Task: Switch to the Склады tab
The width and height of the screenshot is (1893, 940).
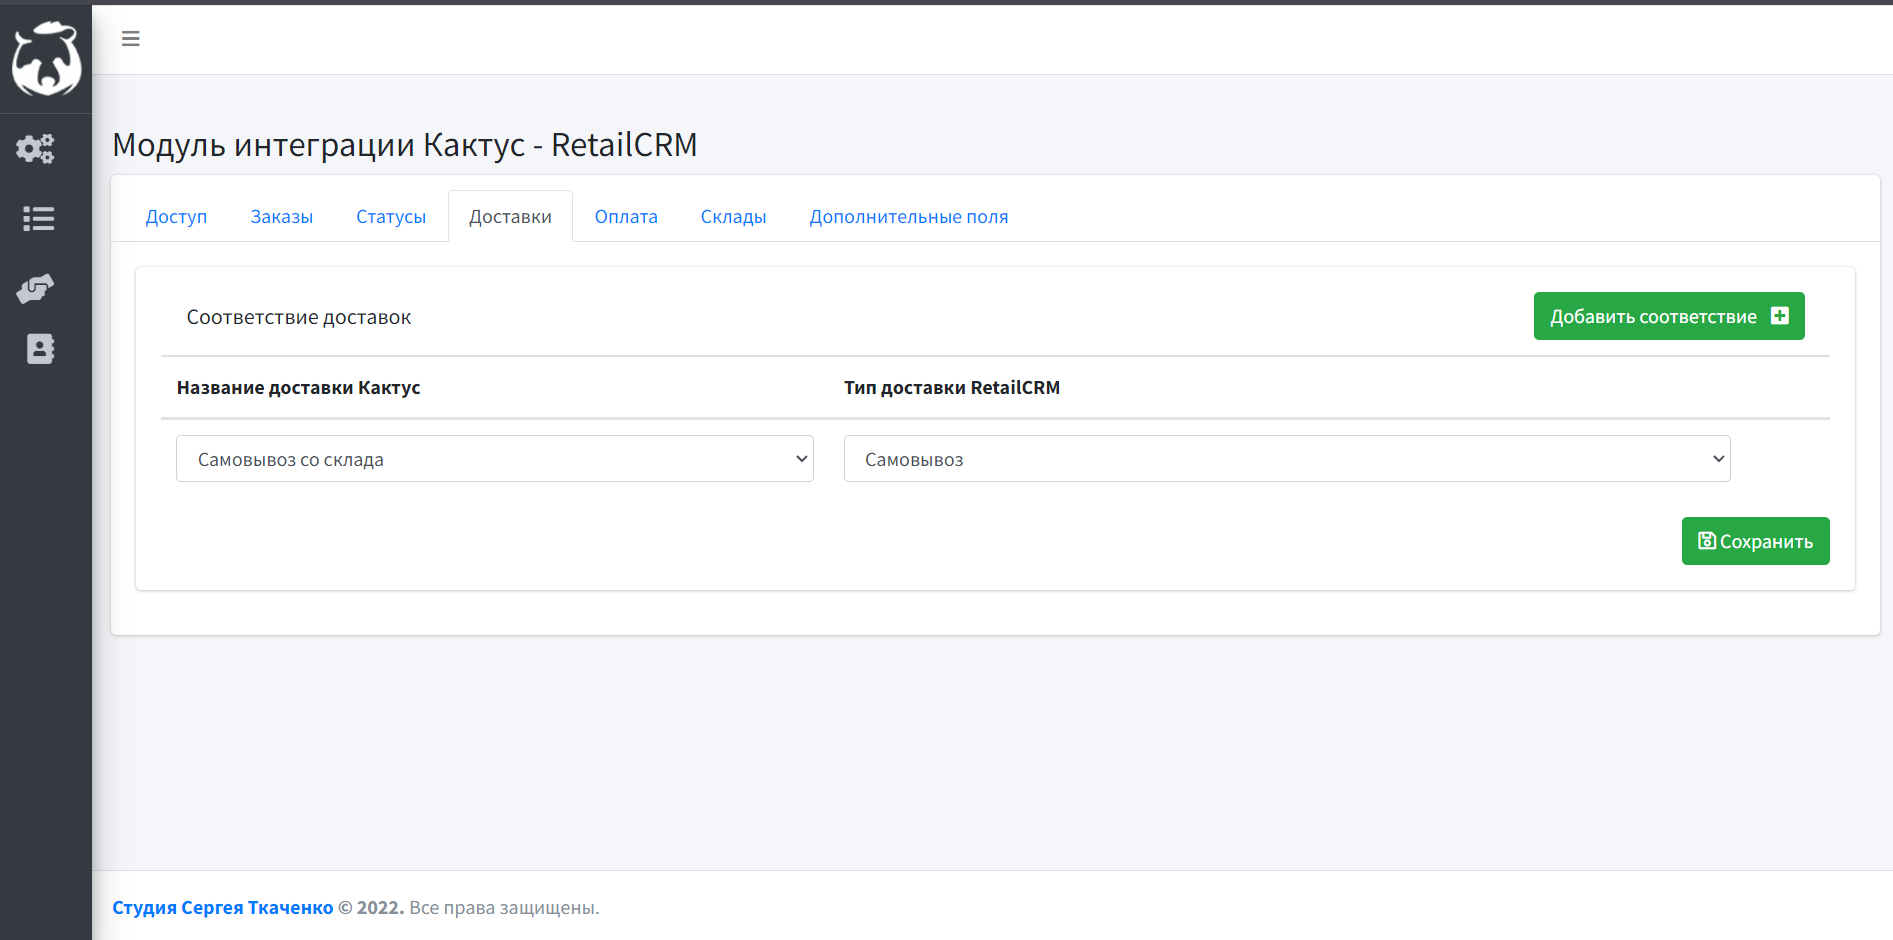Action: point(733,217)
